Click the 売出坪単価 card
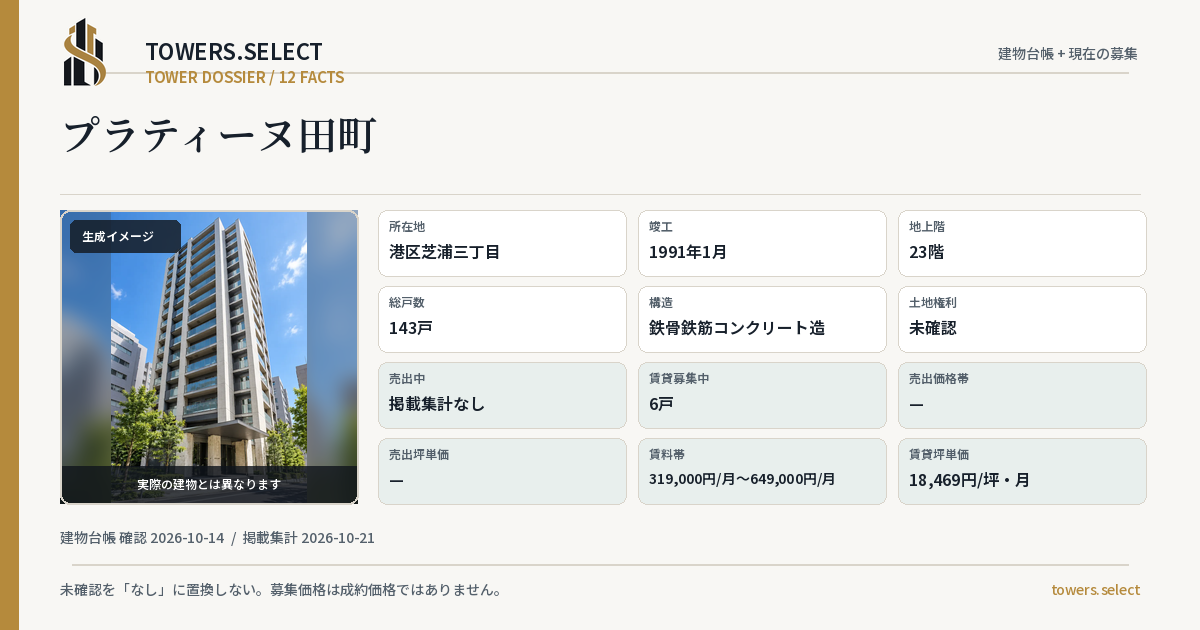 [x=502, y=471]
